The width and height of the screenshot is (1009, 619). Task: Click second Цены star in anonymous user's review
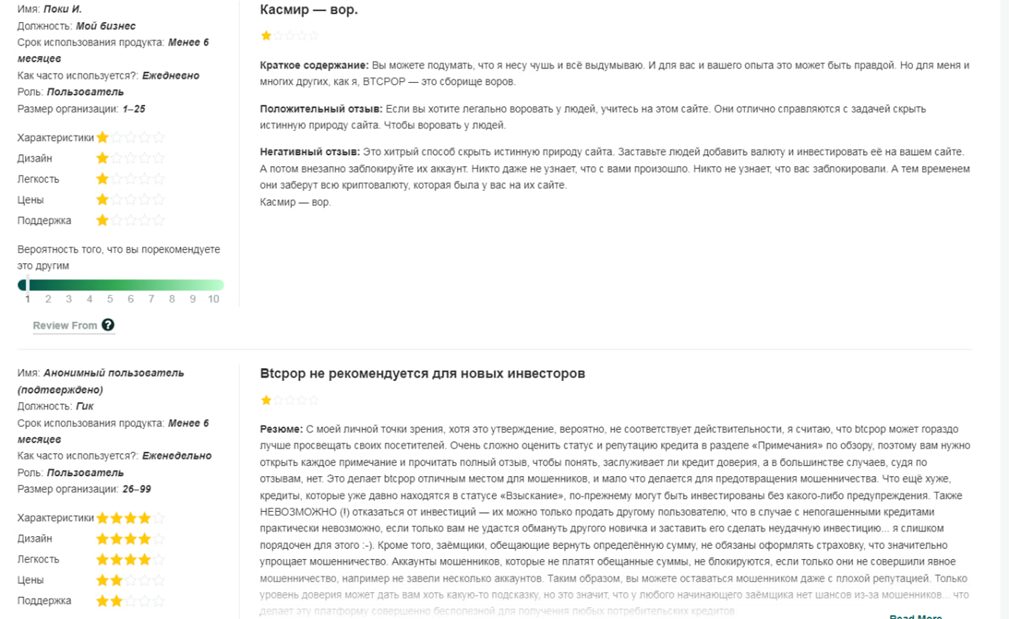(x=116, y=580)
